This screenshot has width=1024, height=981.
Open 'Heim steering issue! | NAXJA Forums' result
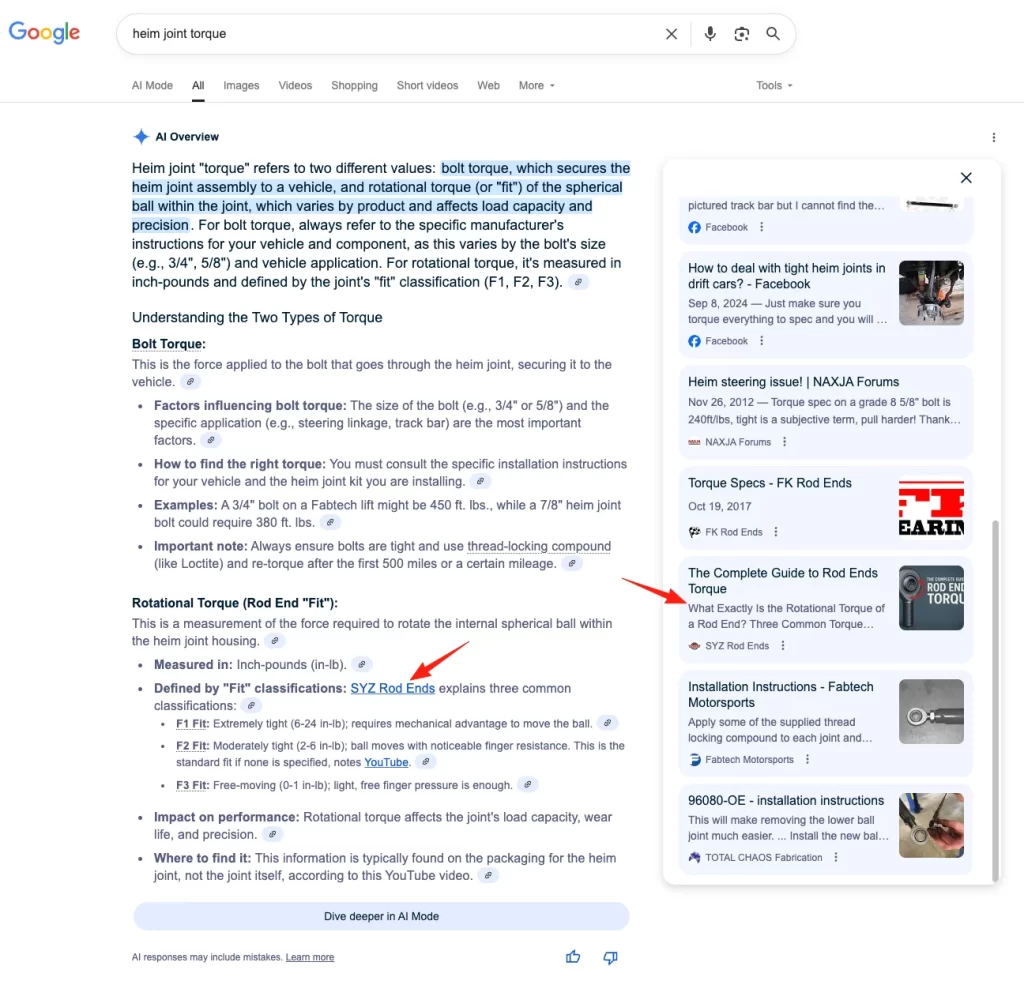click(793, 381)
